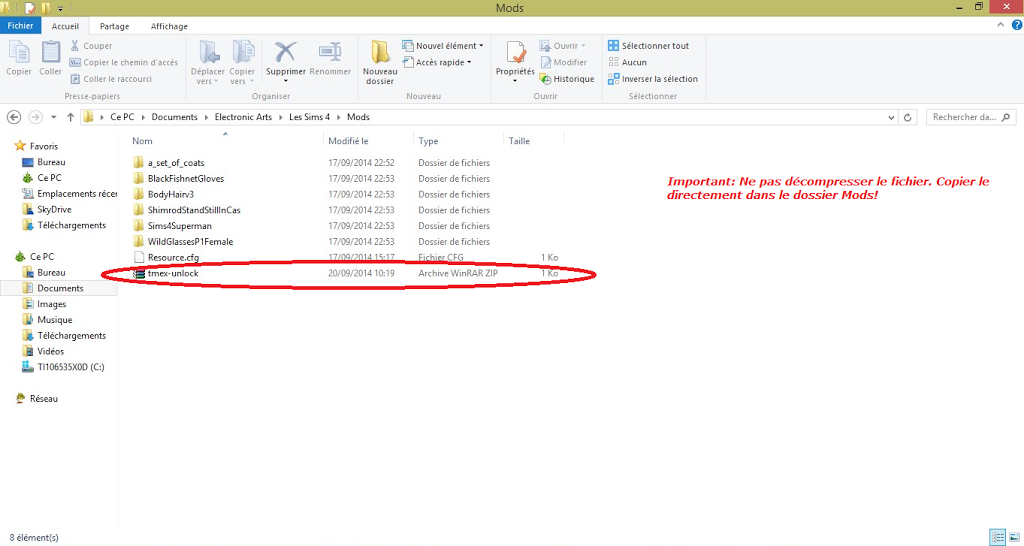Select the WildGlassesP1Female folder
This screenshot has width=1024, height=546.
click(x=182, y=241)
